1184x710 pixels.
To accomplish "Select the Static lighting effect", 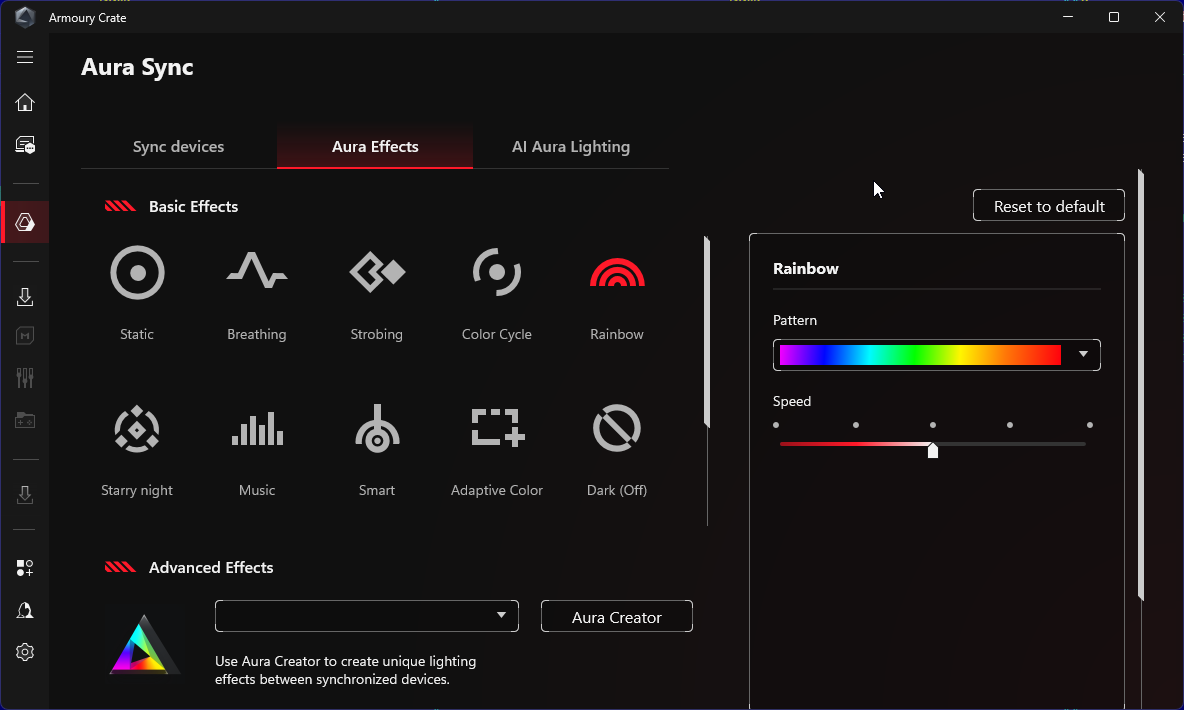I will [x=137, y=273].
